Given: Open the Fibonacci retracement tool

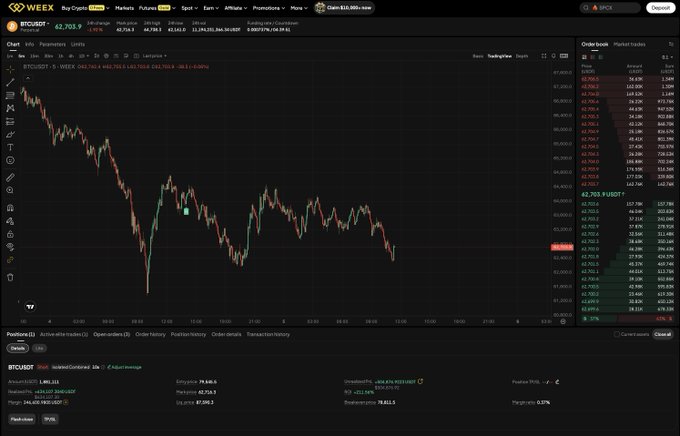Looking at the screenshot, I should point(10,95).
